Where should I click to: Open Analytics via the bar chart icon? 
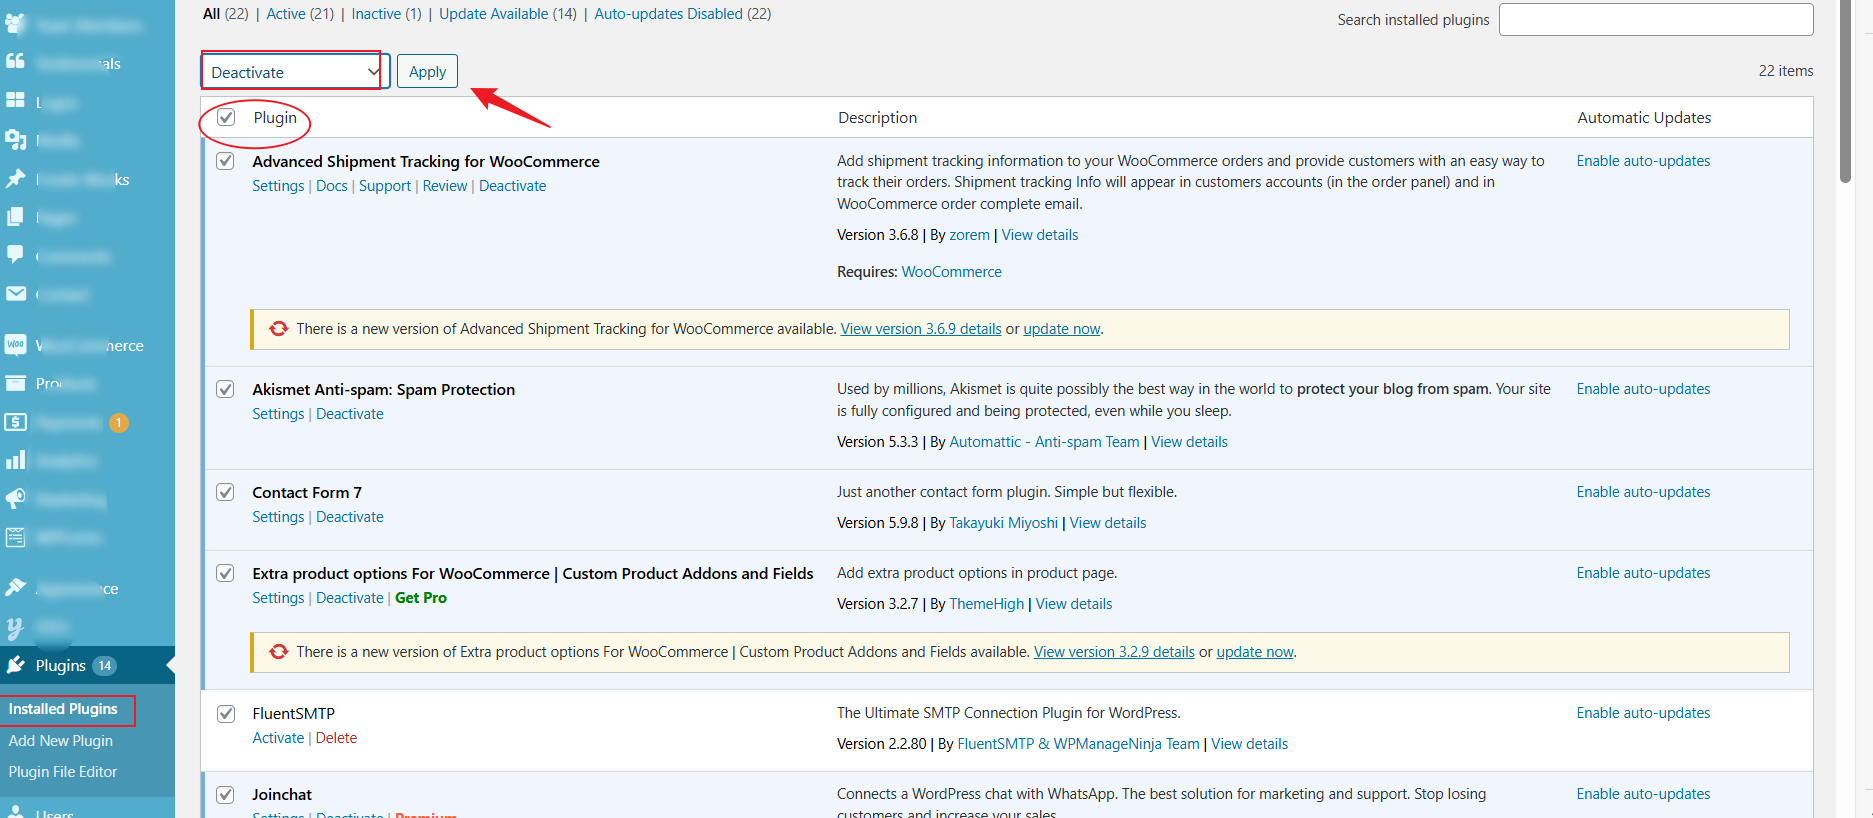pos(15,460)
